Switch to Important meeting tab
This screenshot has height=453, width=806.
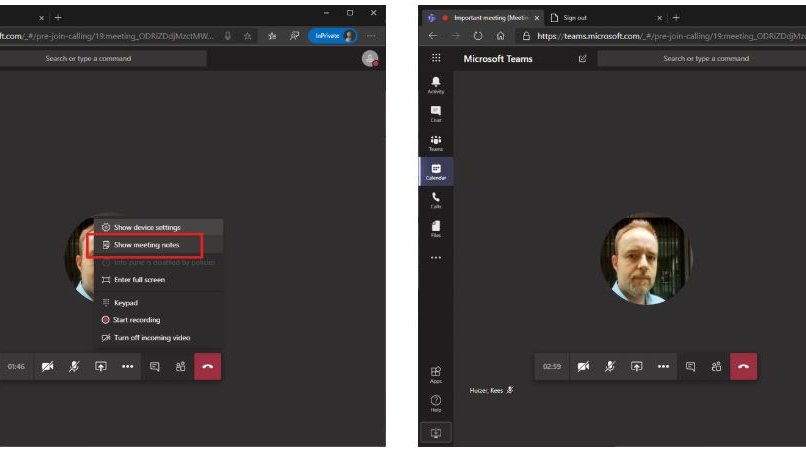coord(484,17)
